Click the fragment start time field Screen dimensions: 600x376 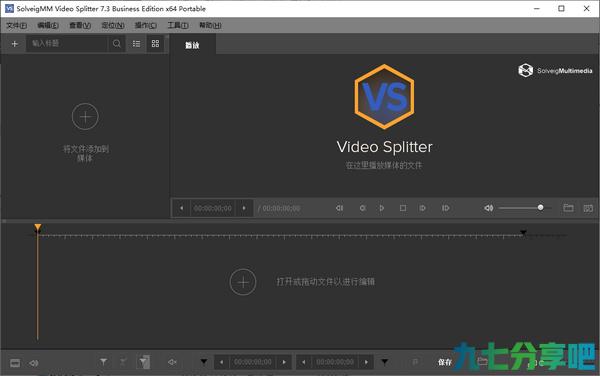(x=253, y=362)
